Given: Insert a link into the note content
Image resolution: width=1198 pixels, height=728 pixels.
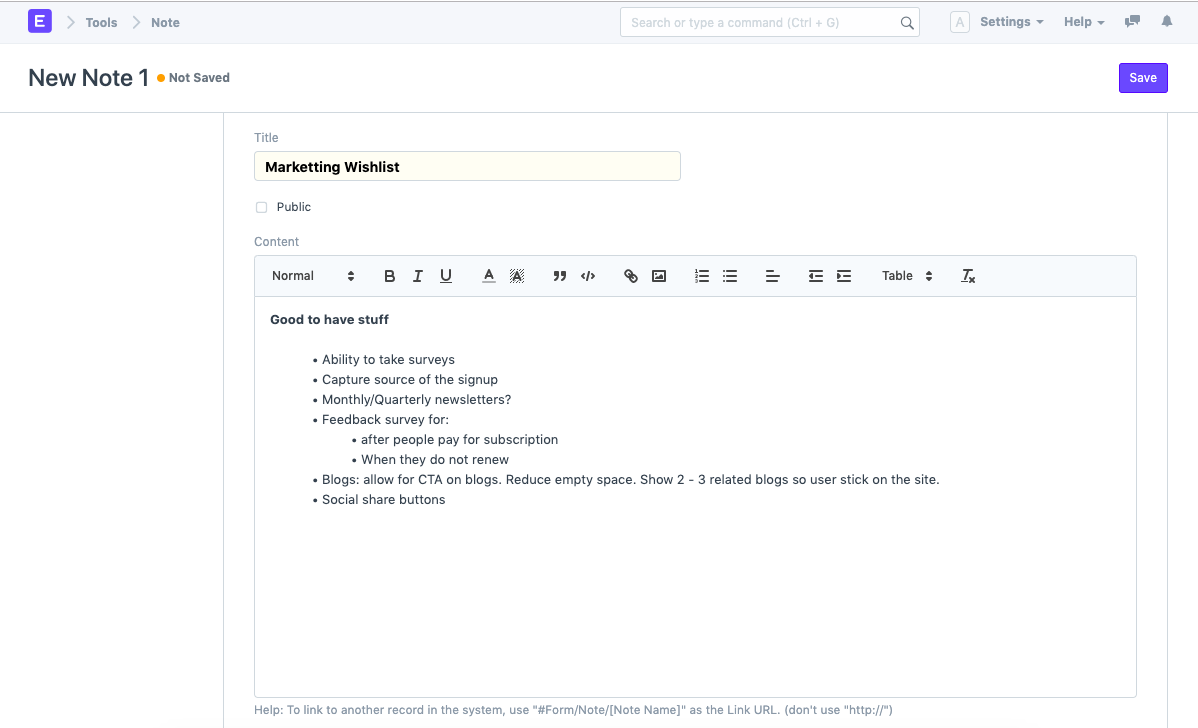Looking at the screenshot, I should [630, 275].
